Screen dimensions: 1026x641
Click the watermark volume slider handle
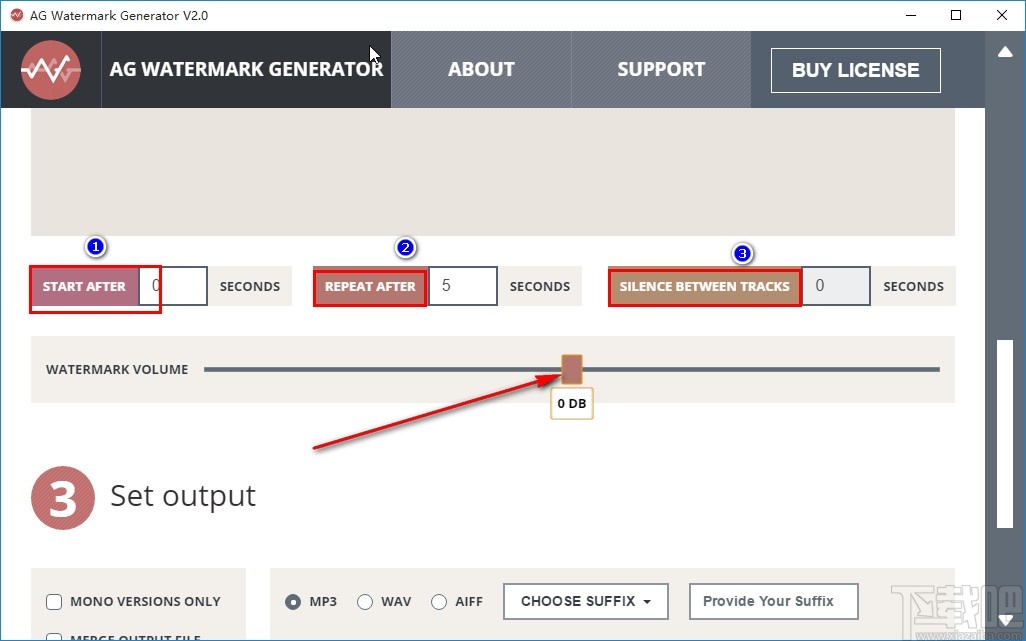[572, 370]
